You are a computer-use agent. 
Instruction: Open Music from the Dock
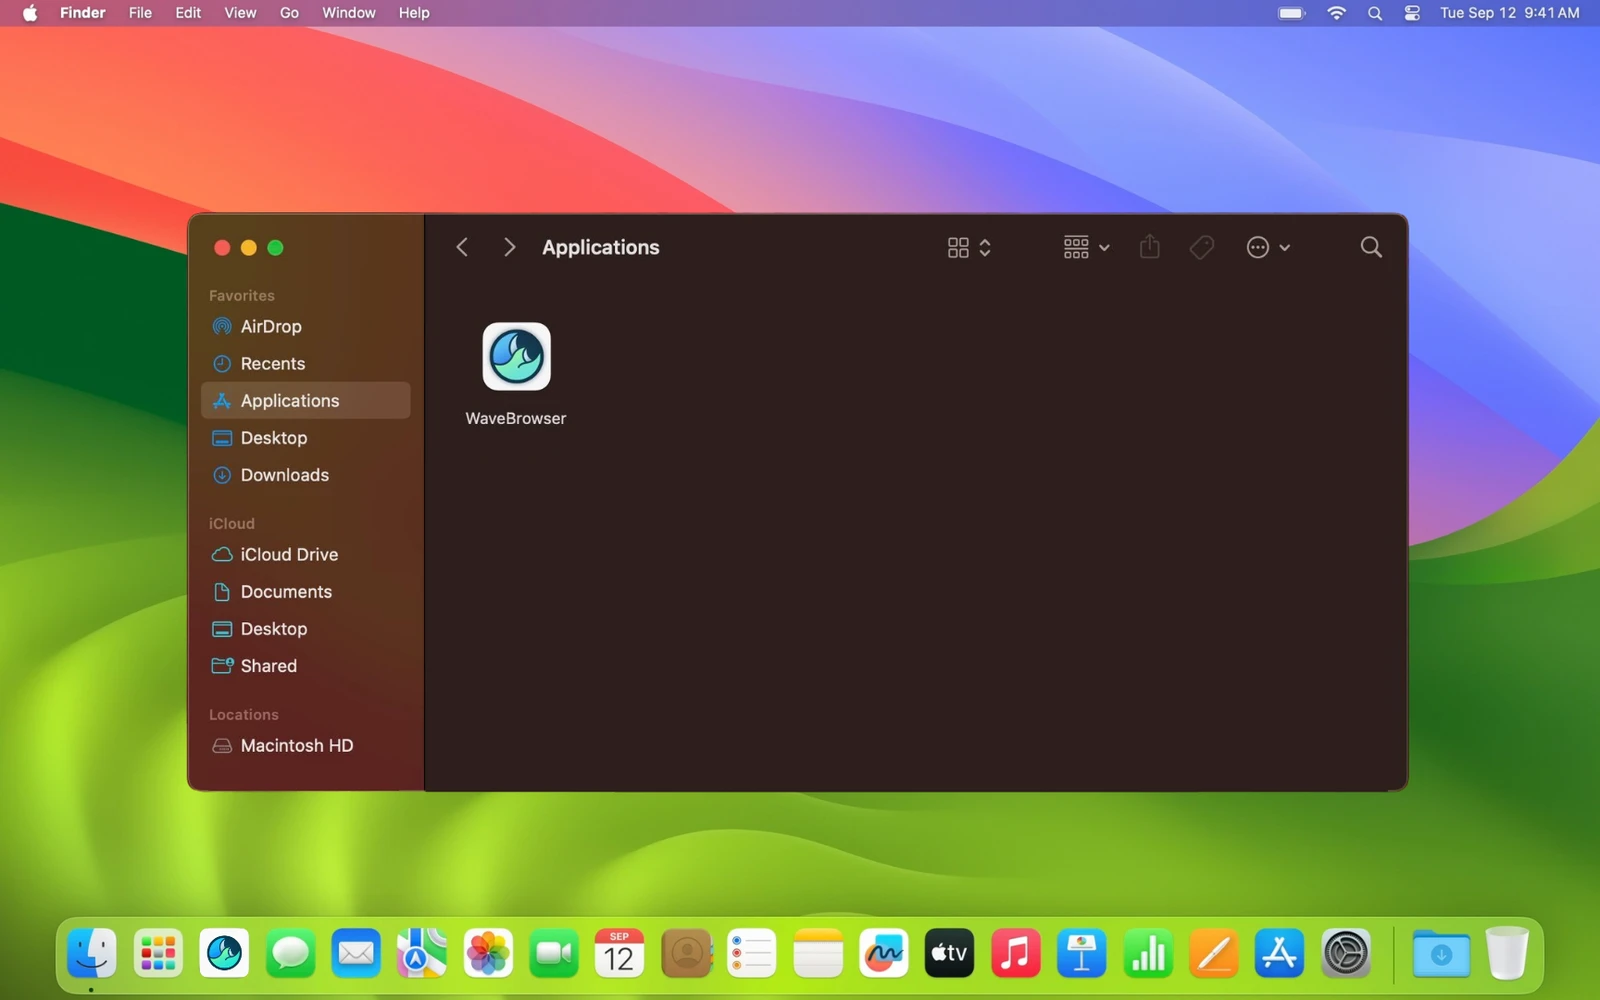1016,953
